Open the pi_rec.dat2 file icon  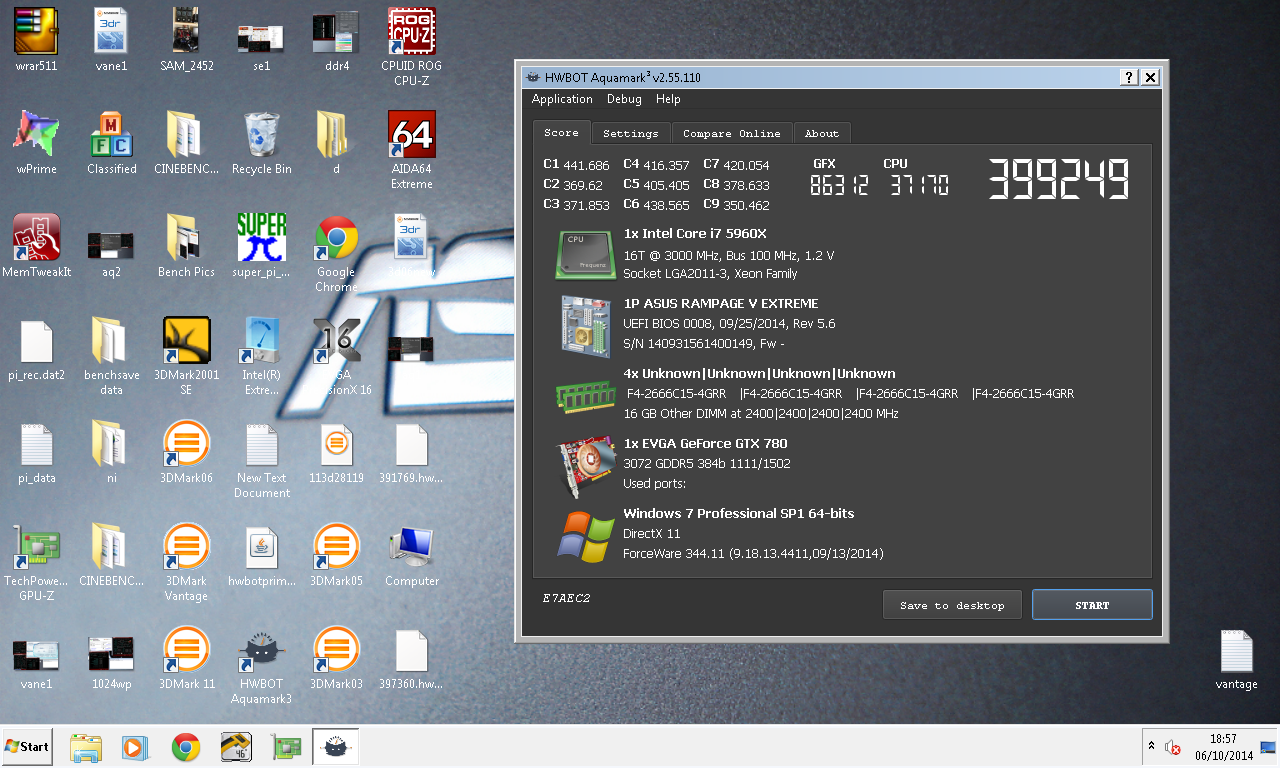pos(36,340)
